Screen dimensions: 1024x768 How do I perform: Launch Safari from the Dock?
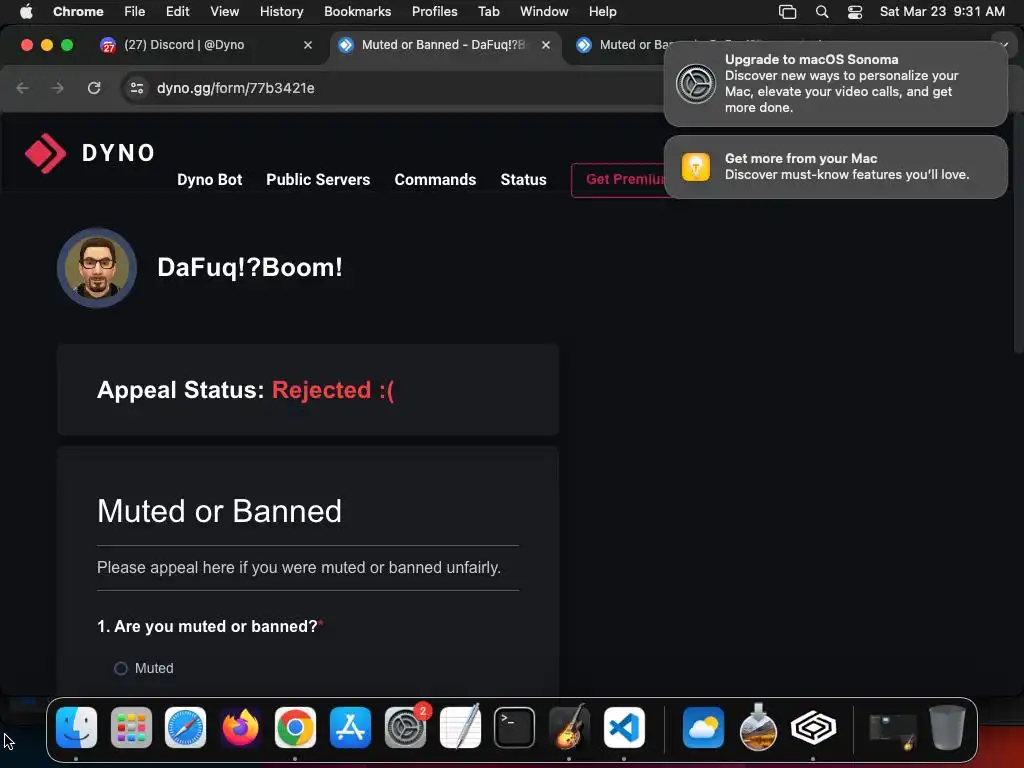[x=185, y=728]
